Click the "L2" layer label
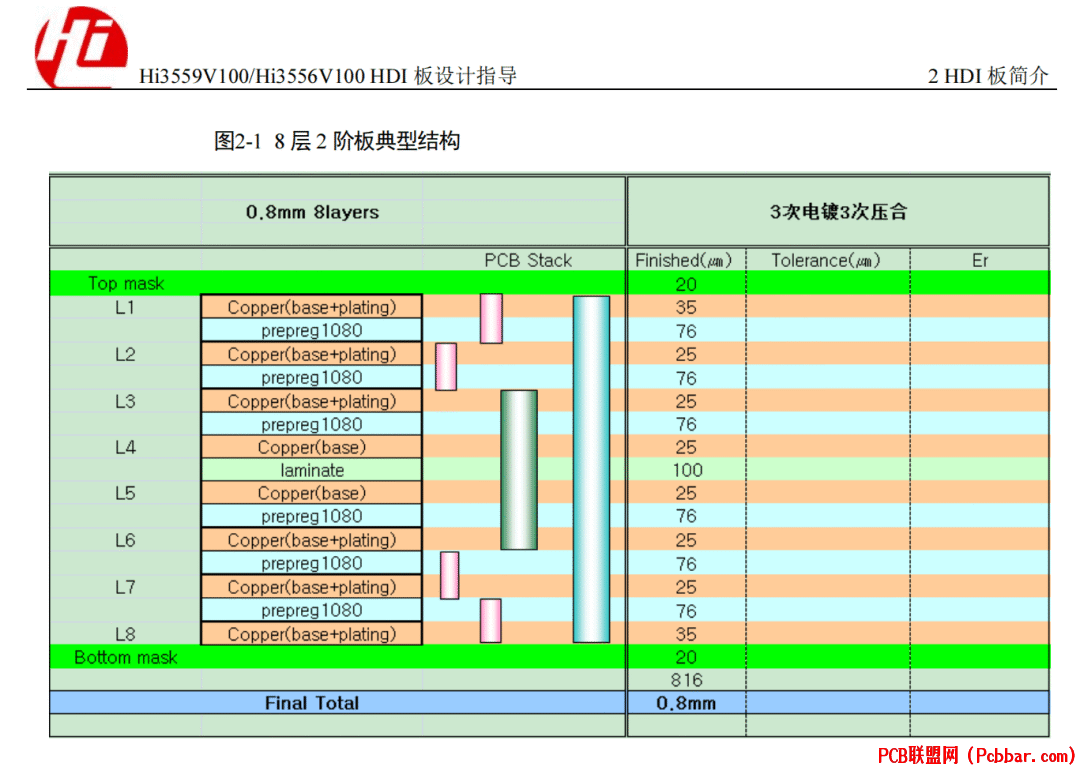This screenshot has width=1080, height=770. coord(125,354)
